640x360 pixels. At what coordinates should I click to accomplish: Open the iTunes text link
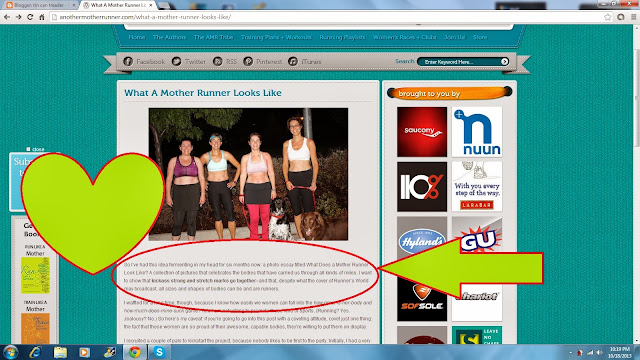coord(311,62)
